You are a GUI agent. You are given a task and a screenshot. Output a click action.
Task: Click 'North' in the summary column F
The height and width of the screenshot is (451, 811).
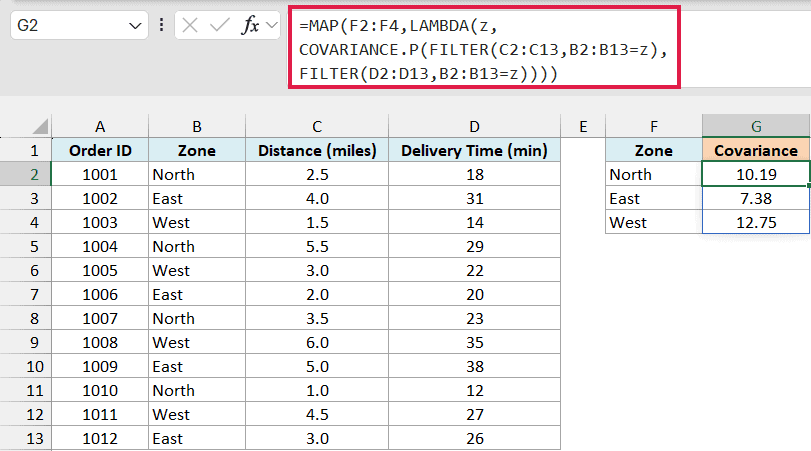pyautogui.click(x=654, y=174)
